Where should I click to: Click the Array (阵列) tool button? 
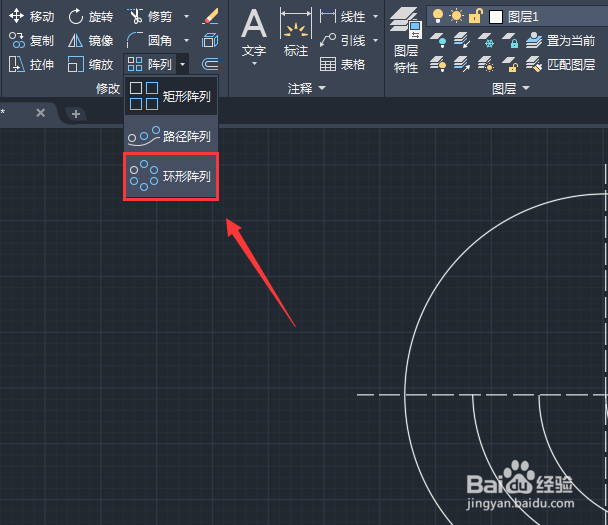(150, 64)
